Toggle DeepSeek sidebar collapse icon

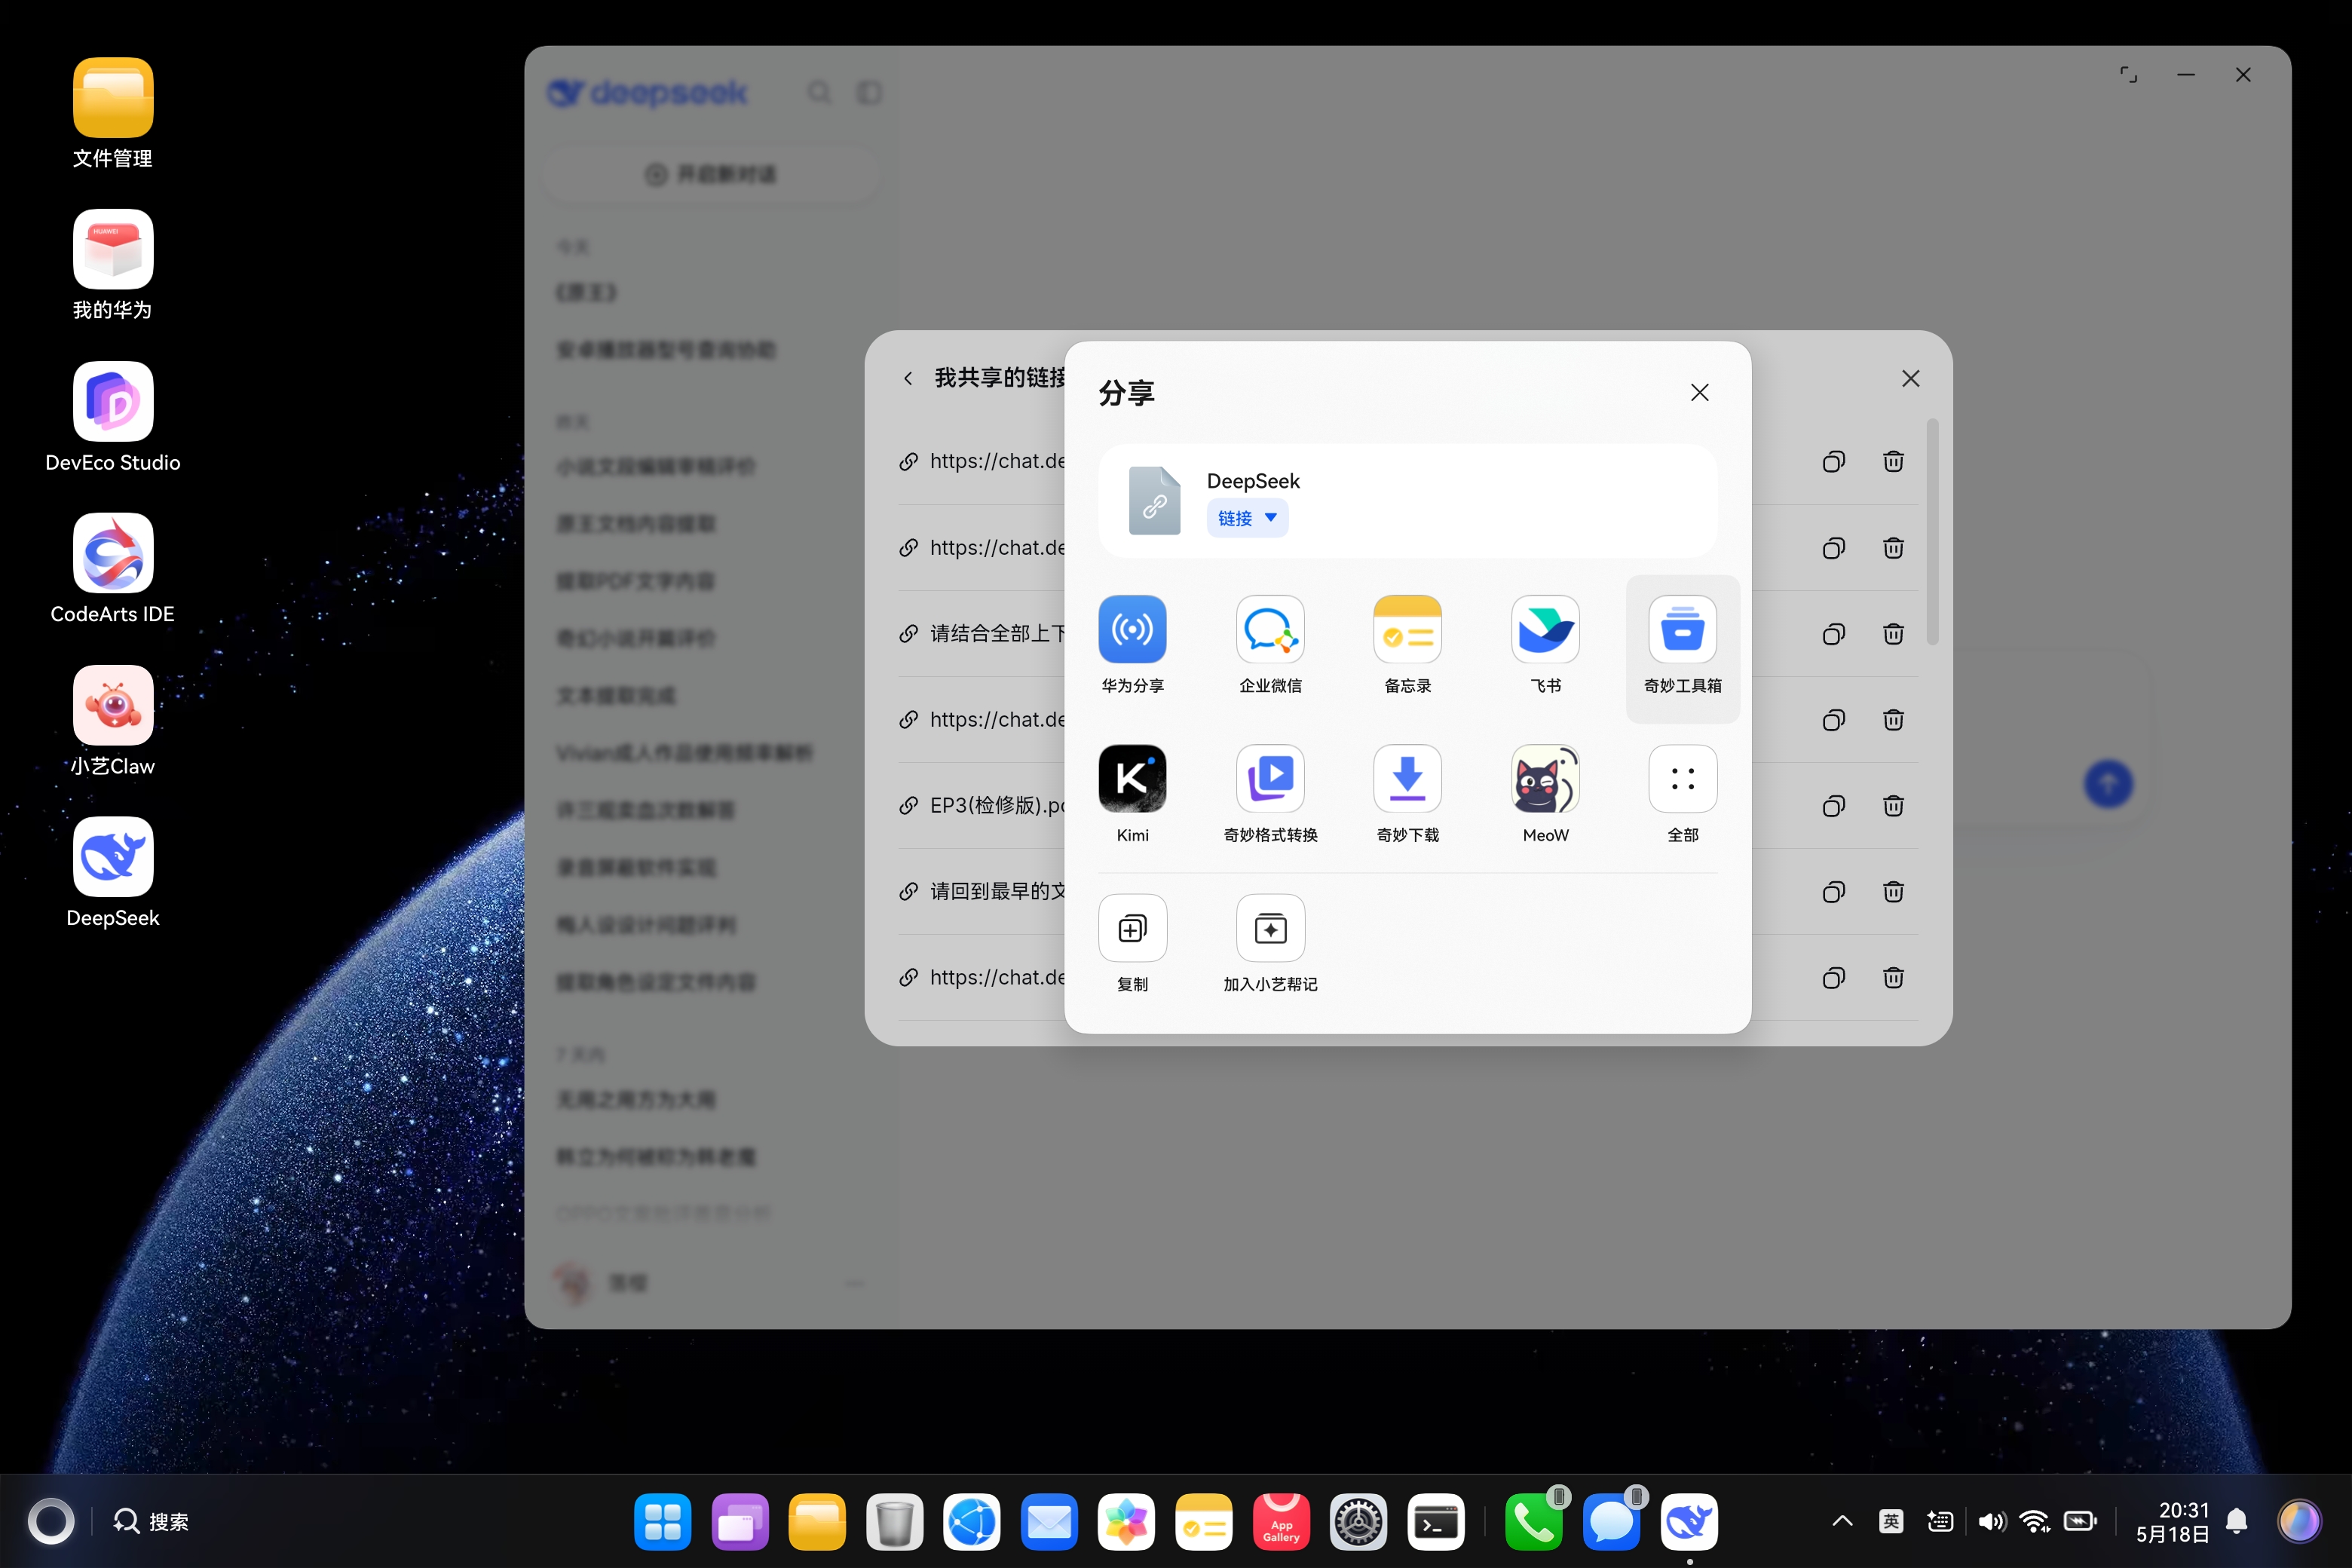click(869, 92)
